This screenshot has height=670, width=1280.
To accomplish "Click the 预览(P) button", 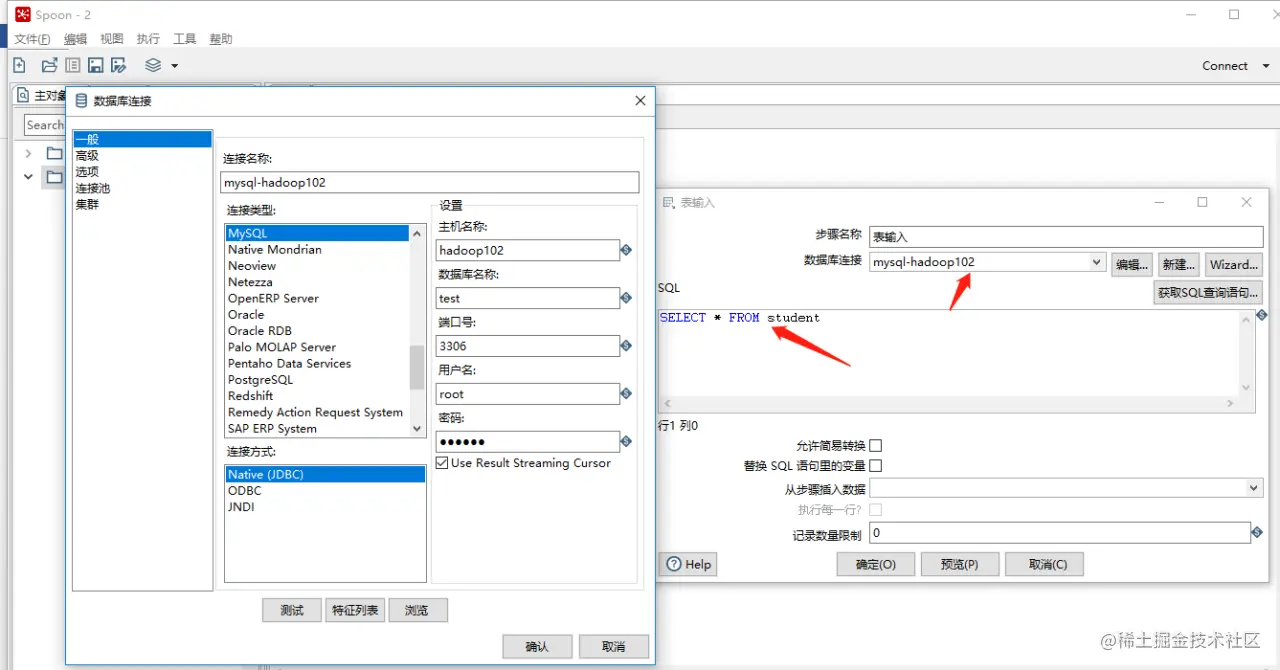I will [960, 564].
